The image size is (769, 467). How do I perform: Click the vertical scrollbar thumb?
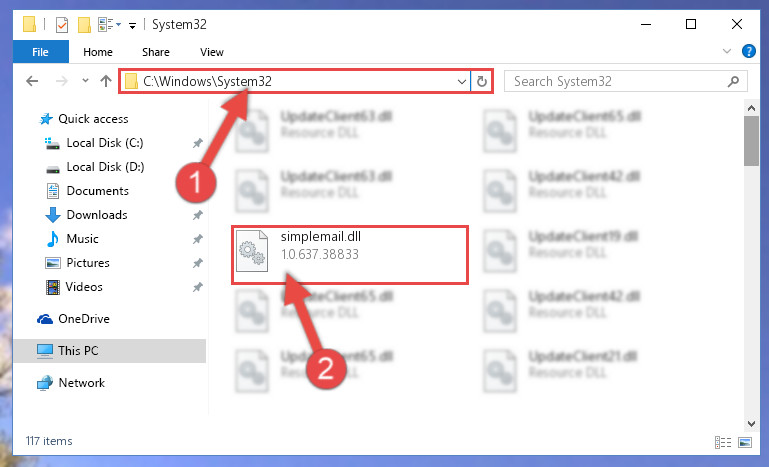(x=751, y=141)
